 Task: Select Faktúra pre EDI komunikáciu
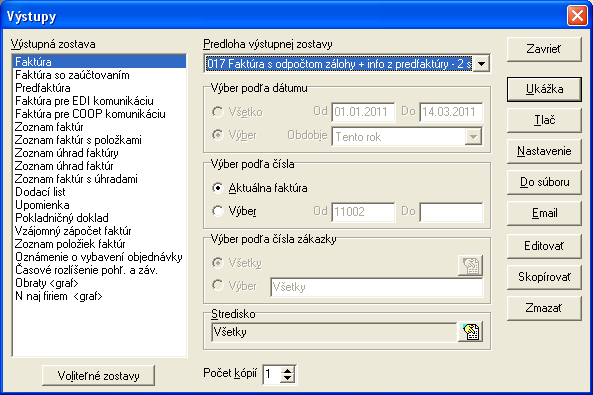coord(100,101)
